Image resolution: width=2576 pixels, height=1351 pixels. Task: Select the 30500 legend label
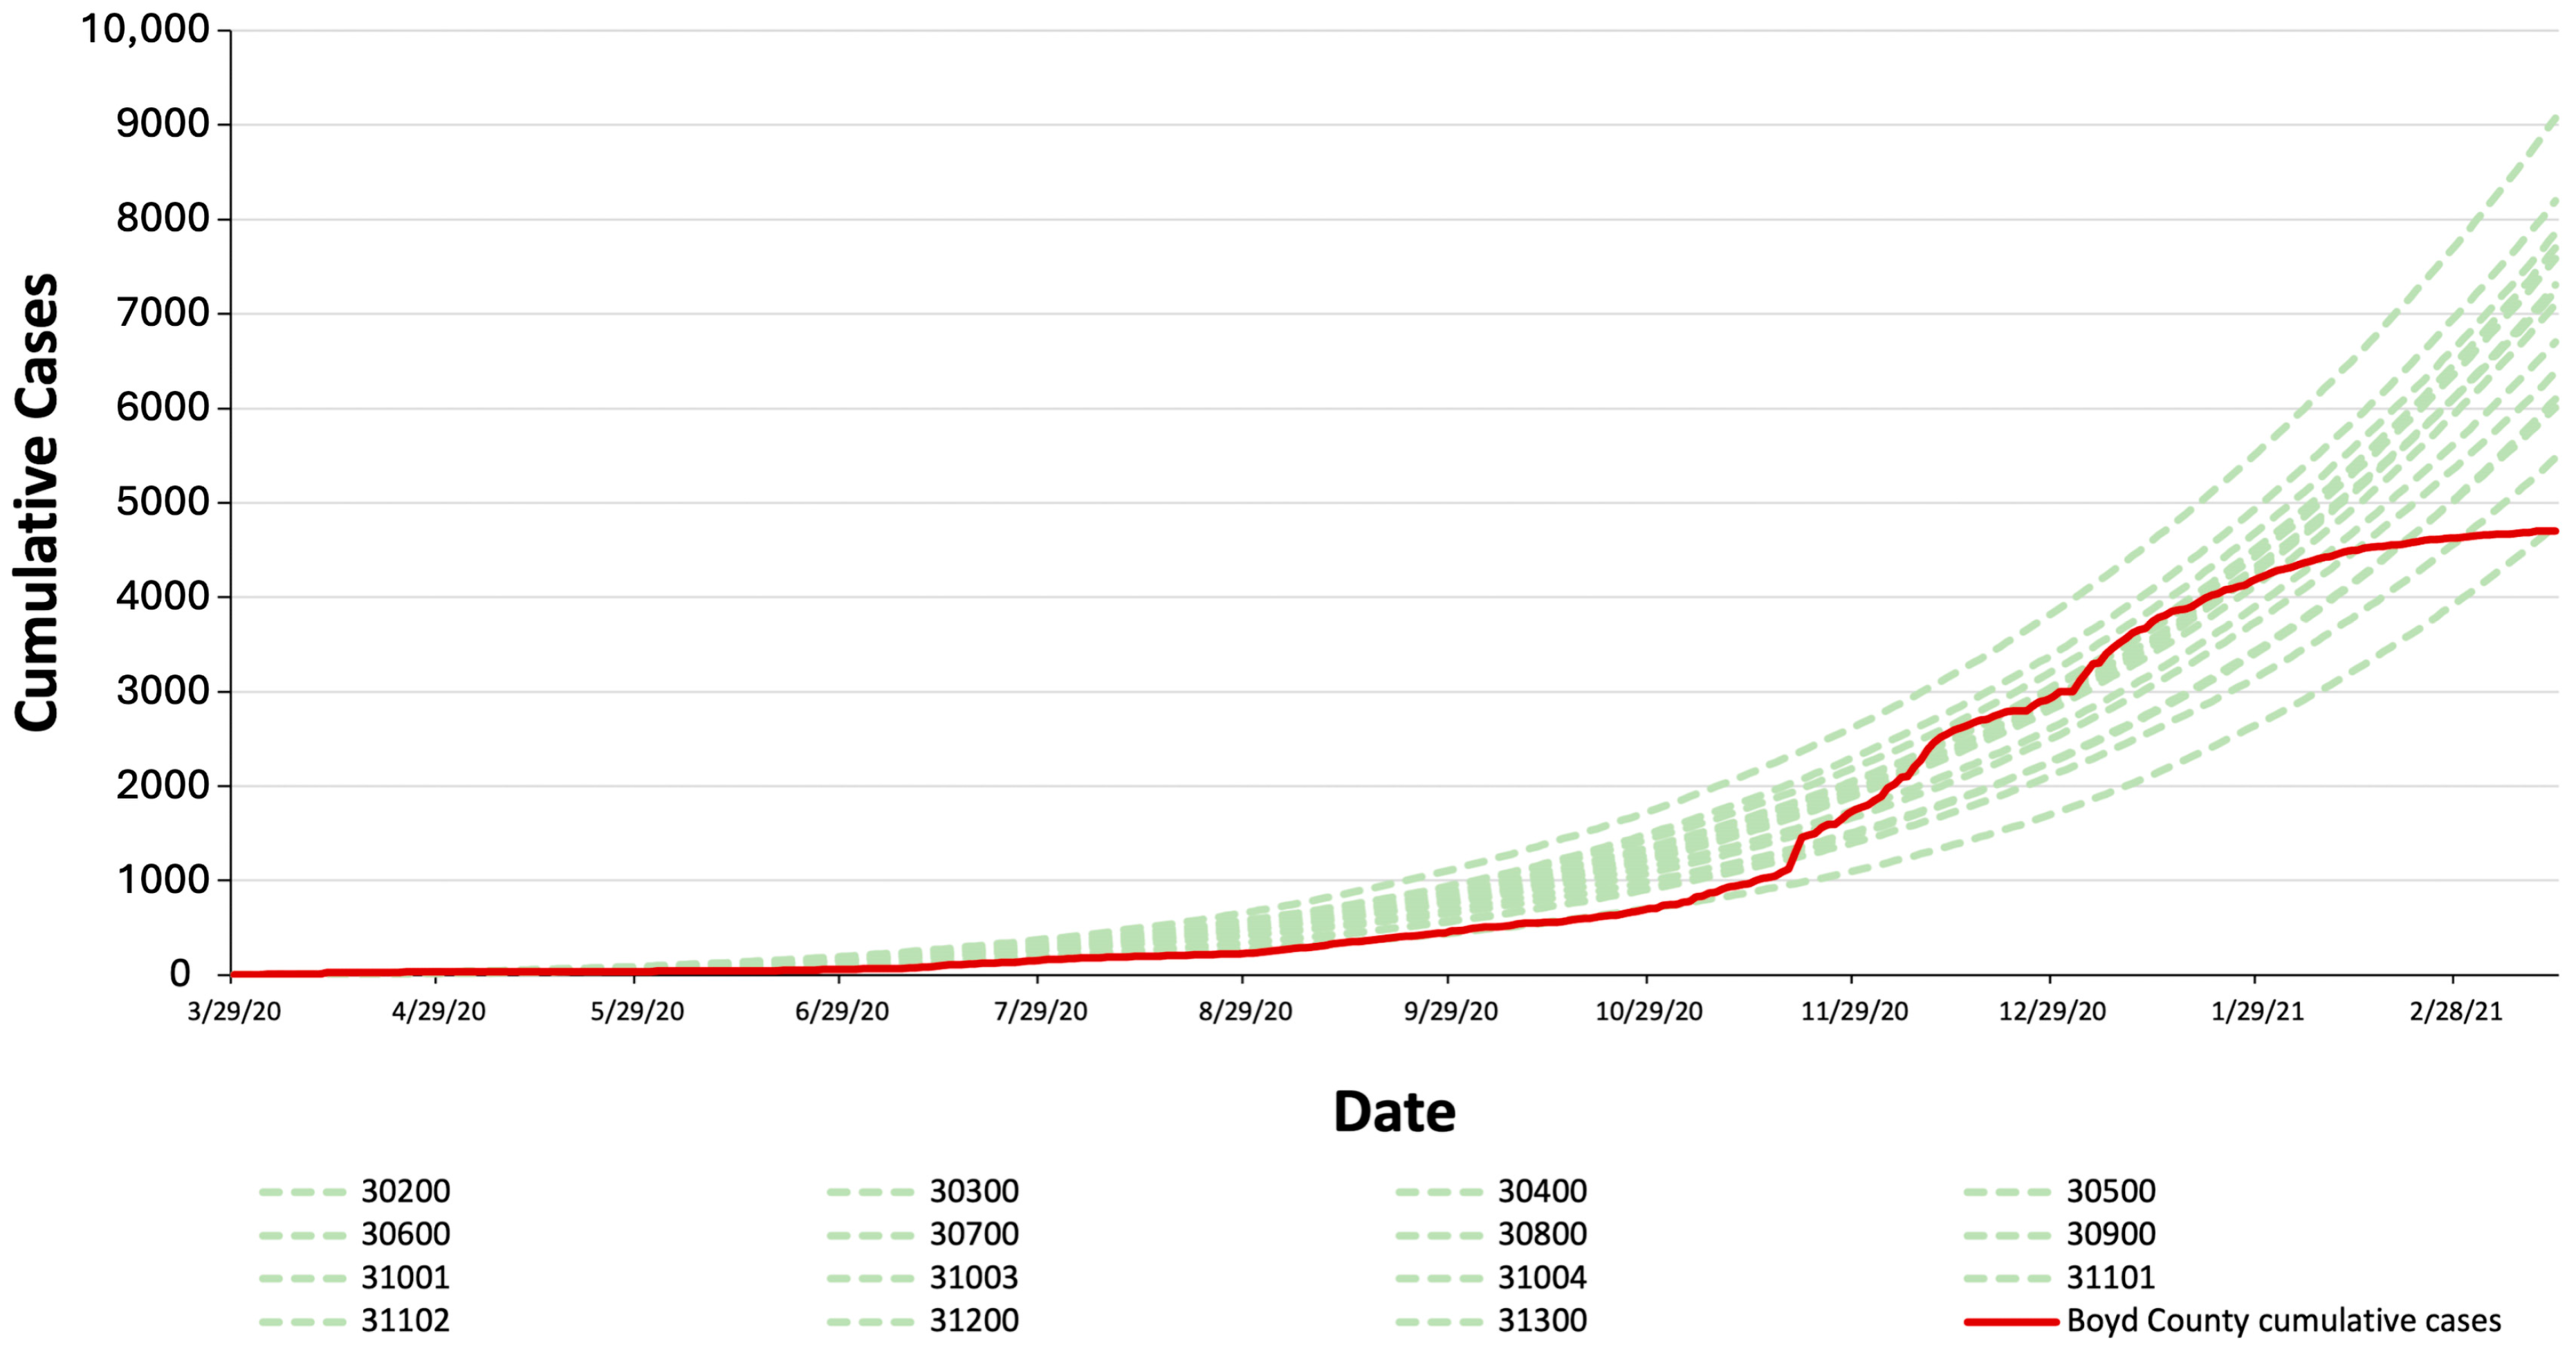(2110, 1191)
